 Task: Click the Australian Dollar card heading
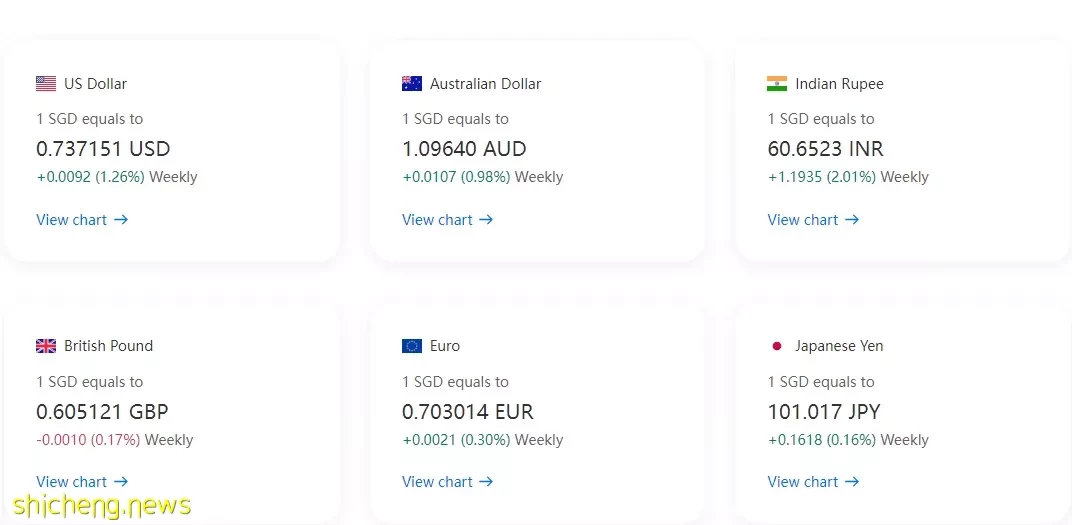pos(485,83)
